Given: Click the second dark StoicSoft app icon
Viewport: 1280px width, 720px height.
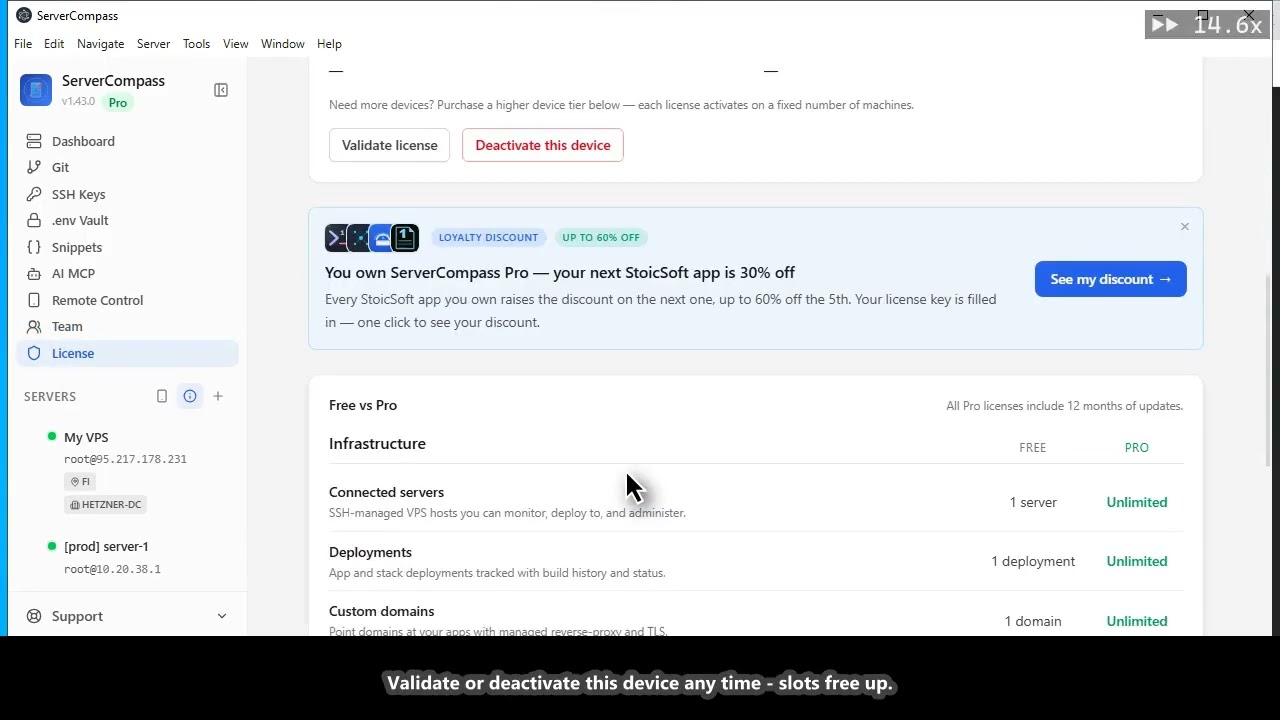Looking at the screenshot, I should 359,237.
